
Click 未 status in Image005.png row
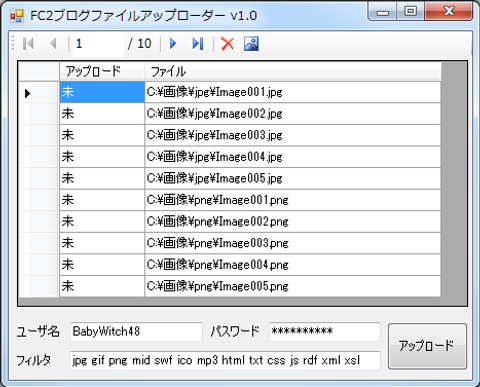[x=102, y=286]
